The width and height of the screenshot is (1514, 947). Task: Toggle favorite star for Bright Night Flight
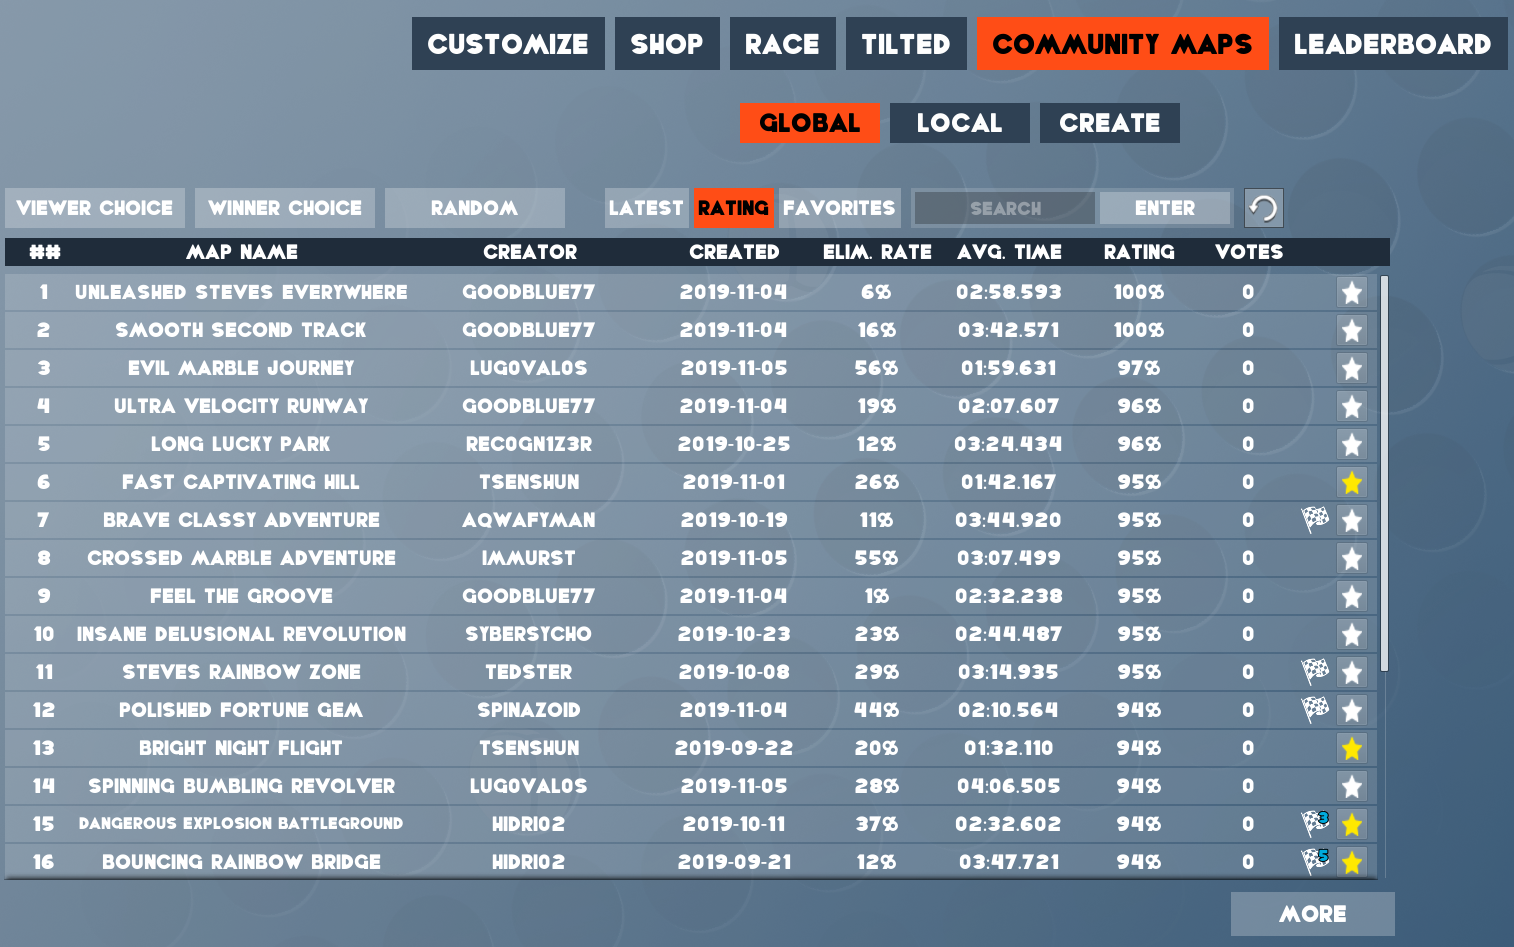pyautogui.click(x=1352, y=748)
